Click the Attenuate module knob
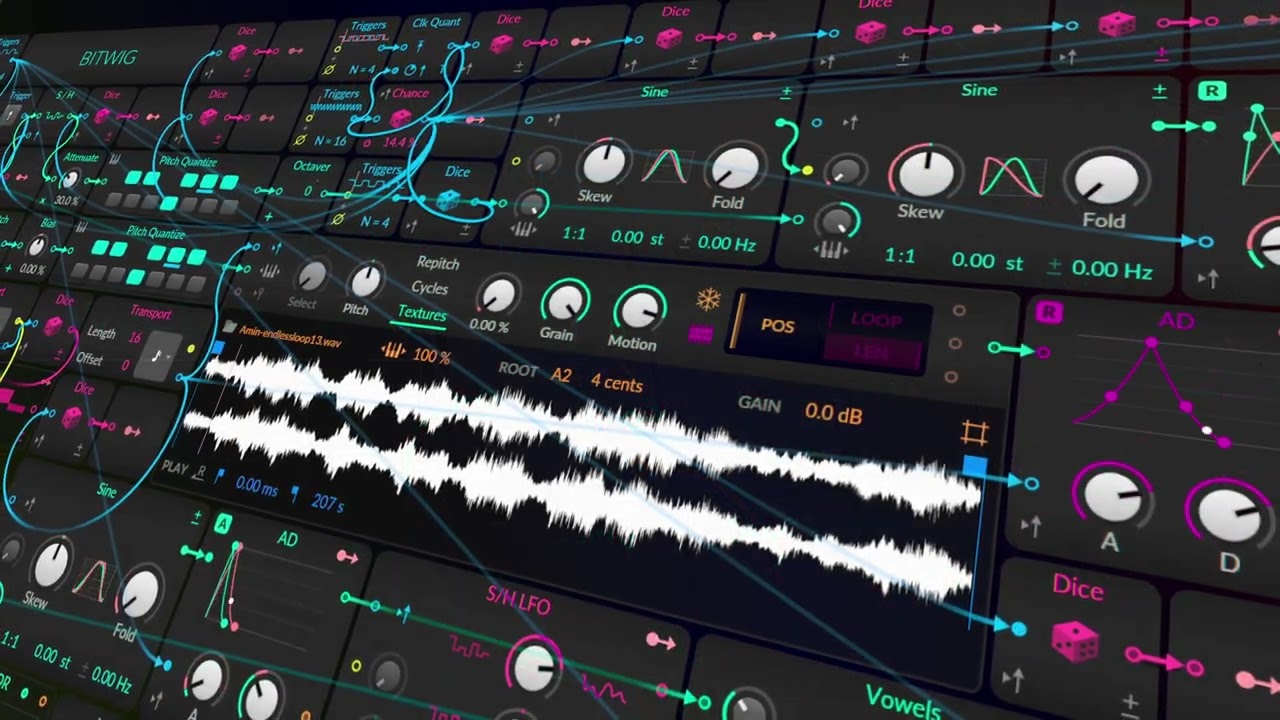The height and width of the screenshot is (720, 1280). click(69, 180)
